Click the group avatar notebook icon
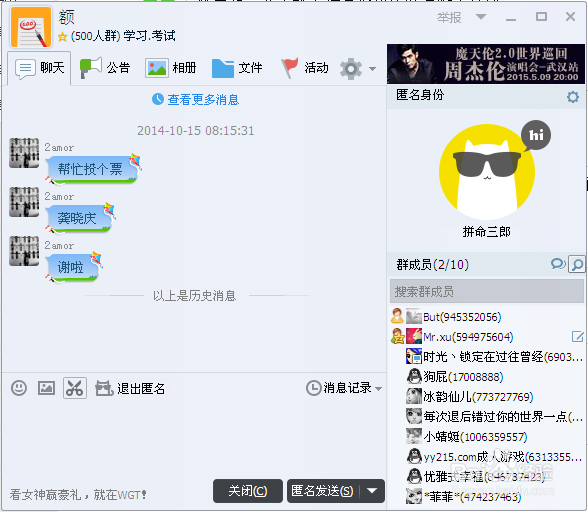588x512 pixels. click(31, 27)
